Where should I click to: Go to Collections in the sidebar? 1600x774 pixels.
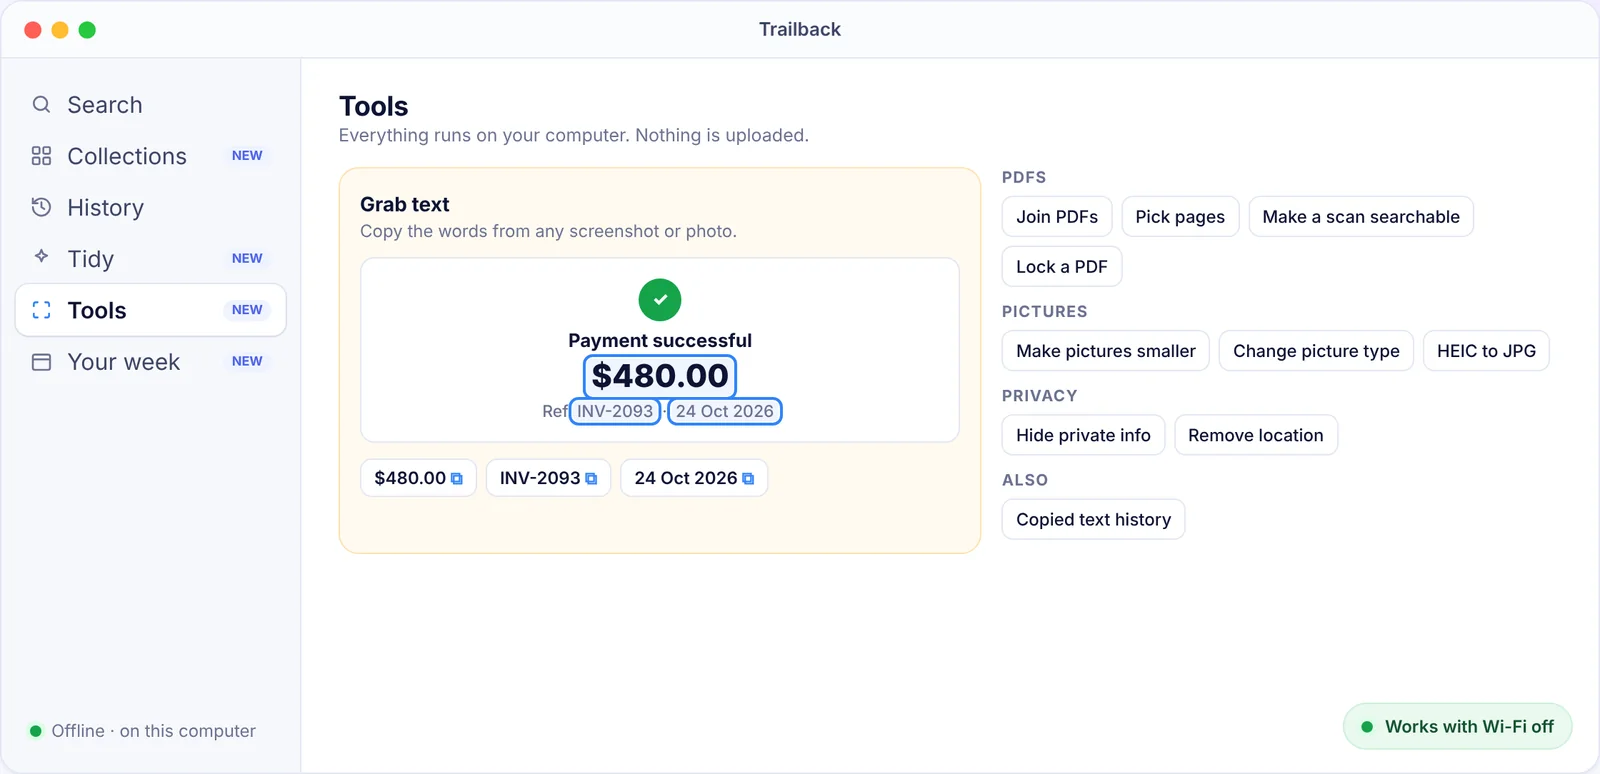151,156
